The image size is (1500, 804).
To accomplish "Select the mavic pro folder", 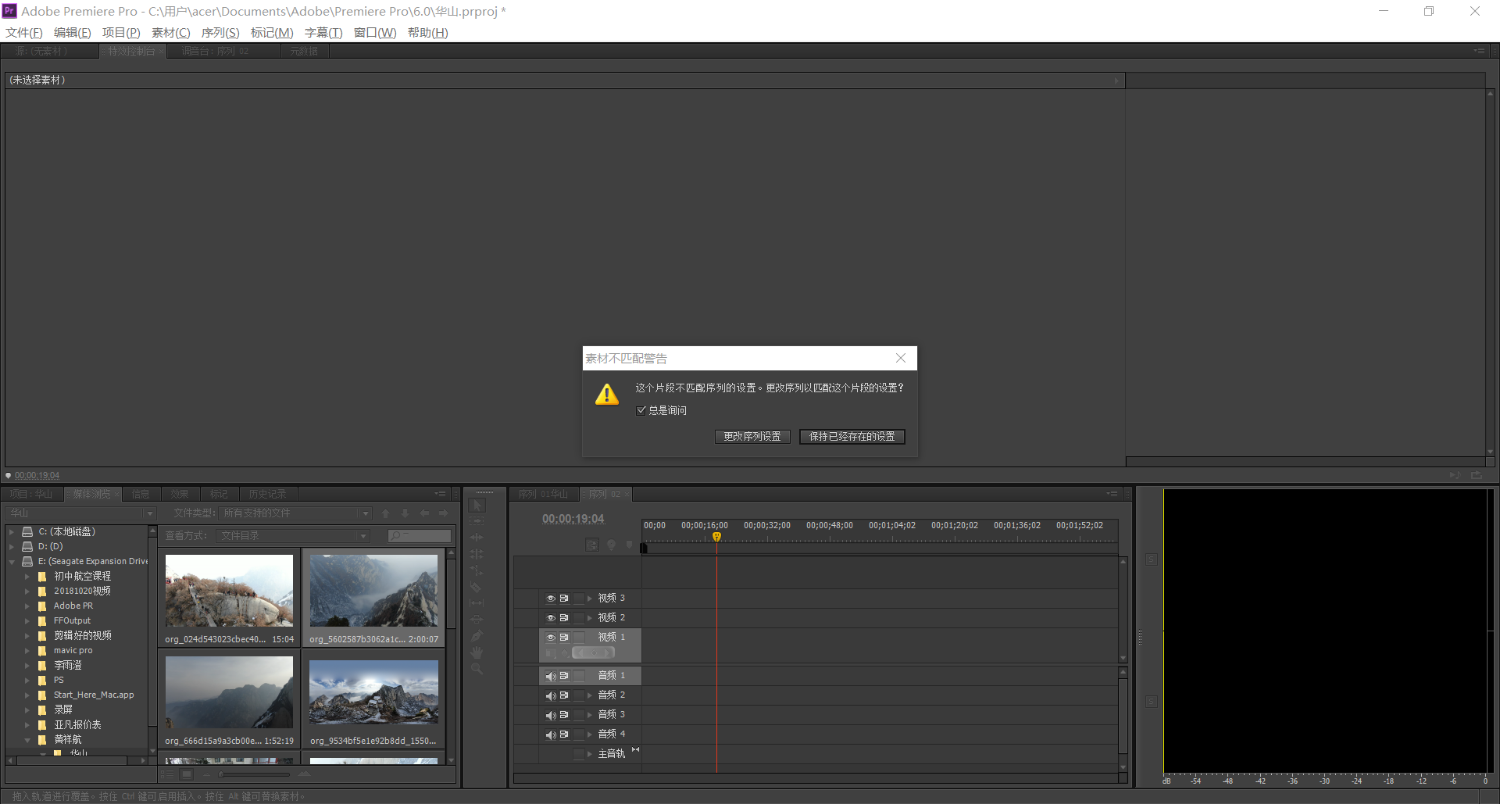I will tap(73, 650).
